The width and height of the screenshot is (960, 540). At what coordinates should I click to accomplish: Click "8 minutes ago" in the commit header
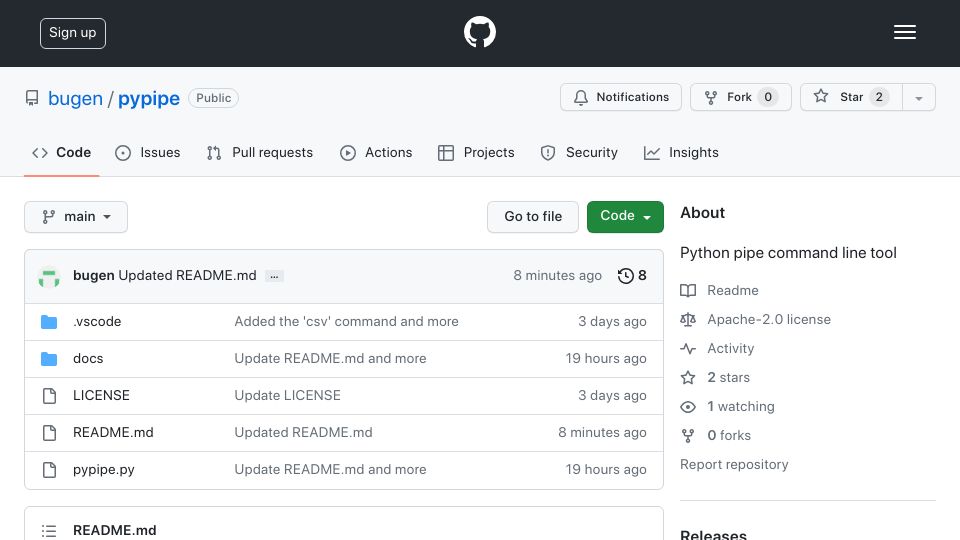(557, 276)
